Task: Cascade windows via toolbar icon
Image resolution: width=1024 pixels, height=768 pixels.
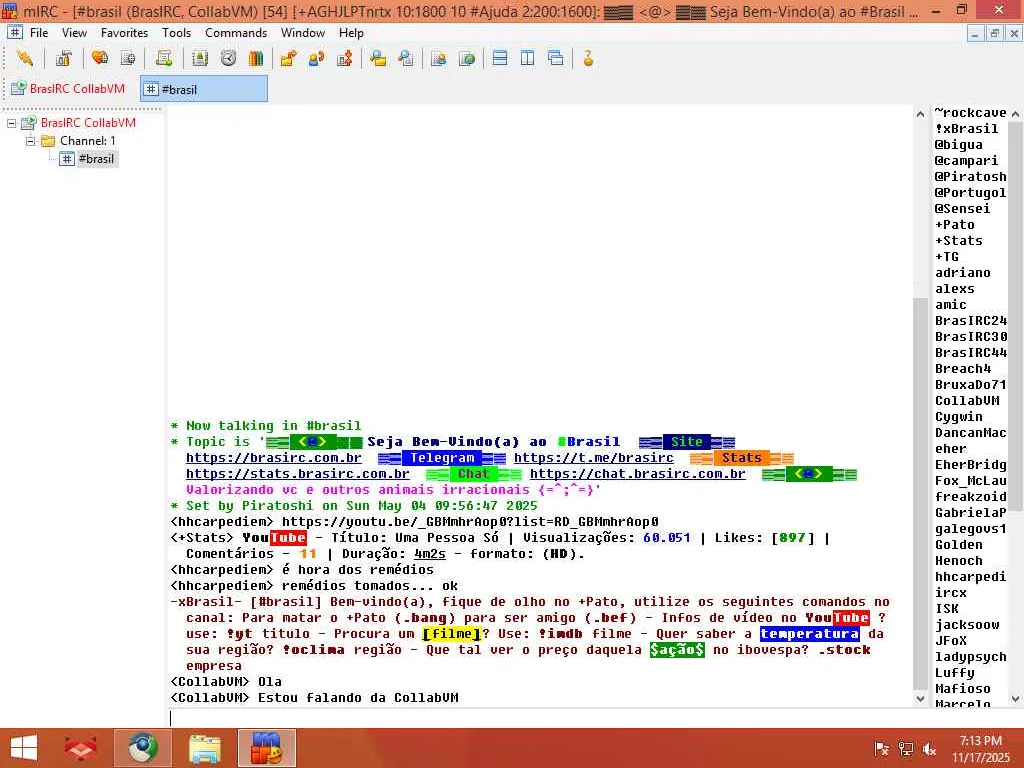Action: click(556, 58)
